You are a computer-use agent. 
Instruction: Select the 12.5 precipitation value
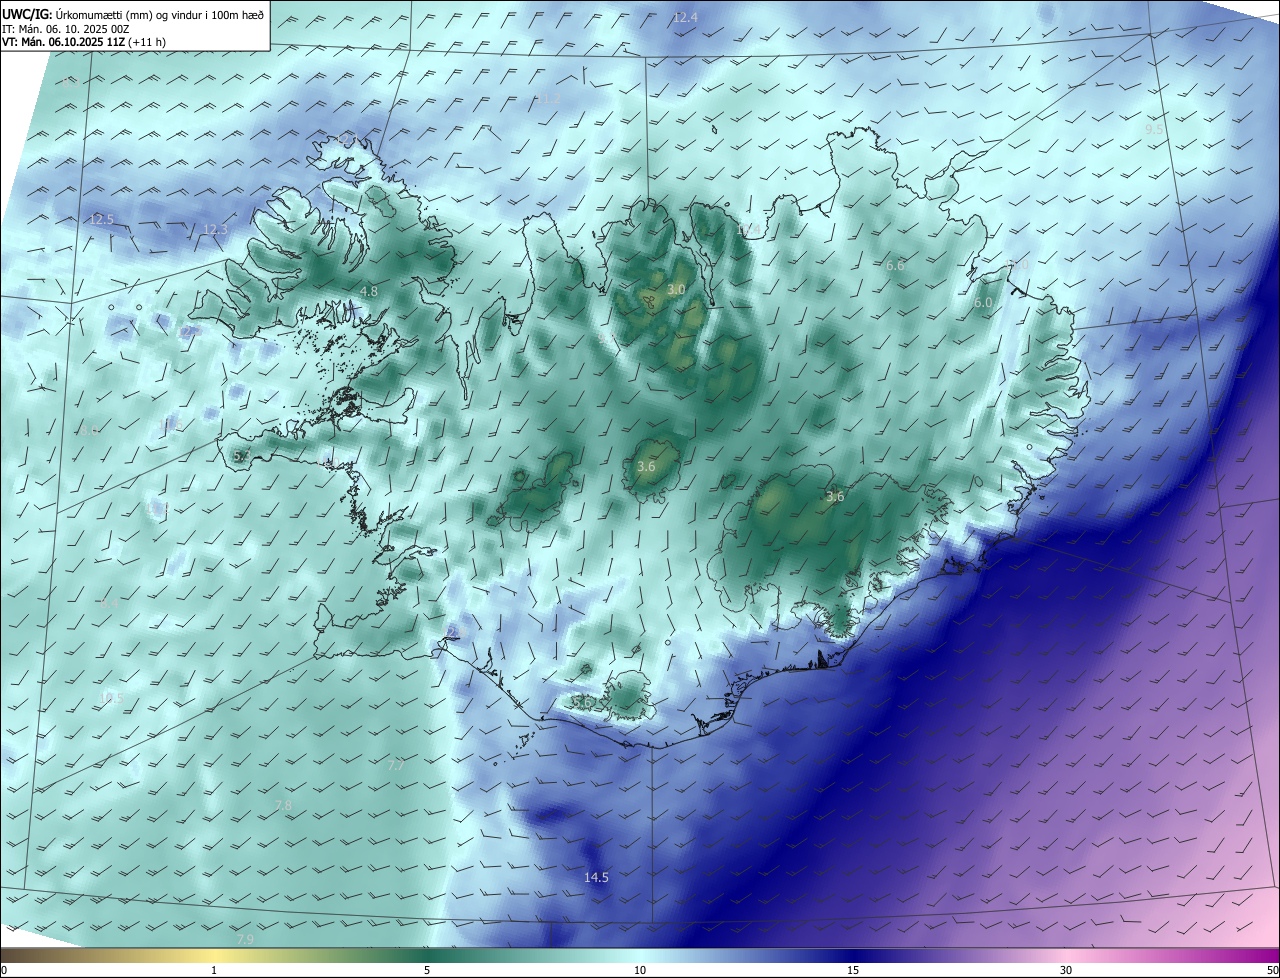pyautogui.click(x=102, y=219)
